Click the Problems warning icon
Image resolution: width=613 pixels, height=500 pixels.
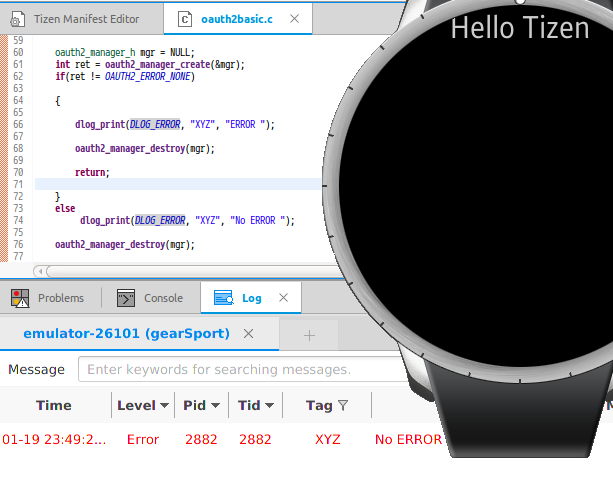(x=19, y=298)
